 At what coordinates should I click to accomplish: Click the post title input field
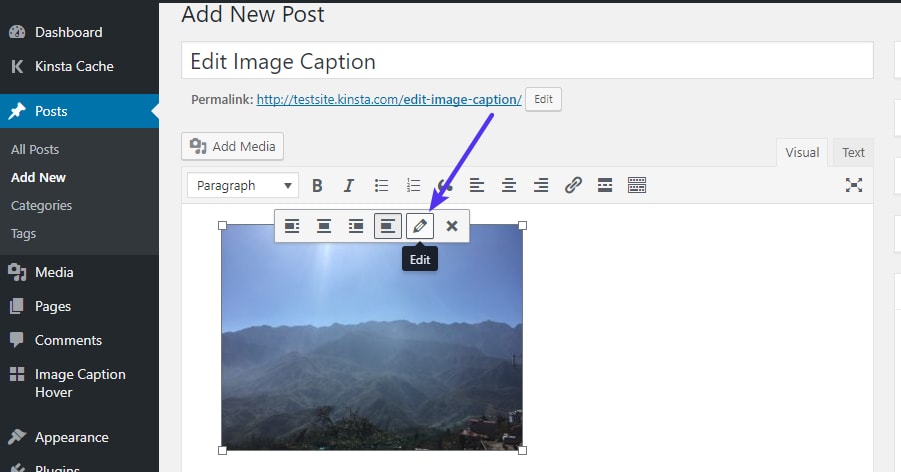[527, 61]
